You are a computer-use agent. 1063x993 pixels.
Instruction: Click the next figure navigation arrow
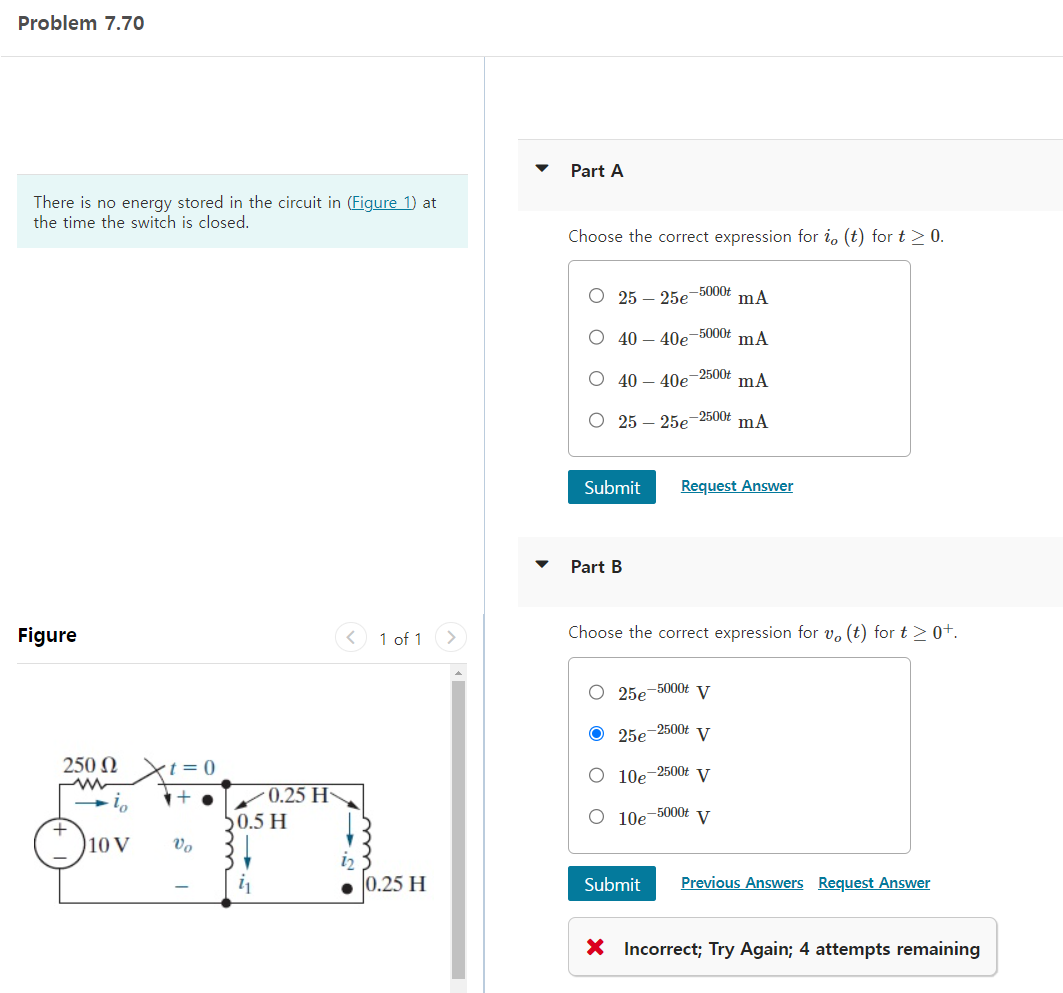(x=451, y=637)
